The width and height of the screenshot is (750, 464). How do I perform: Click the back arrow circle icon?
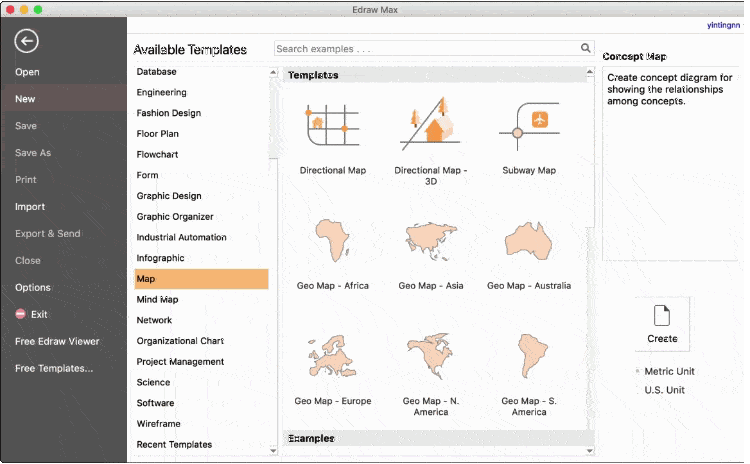click(x=26, y=41)
